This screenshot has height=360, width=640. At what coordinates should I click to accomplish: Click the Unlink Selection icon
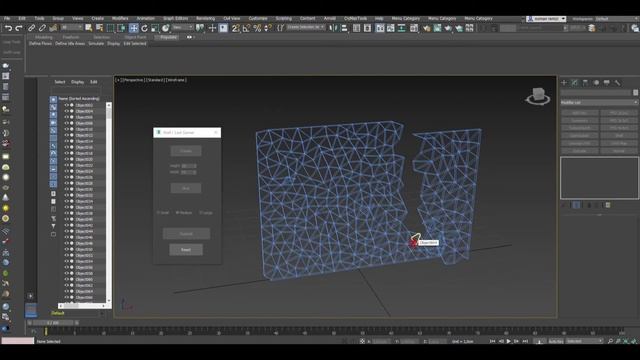42,28
